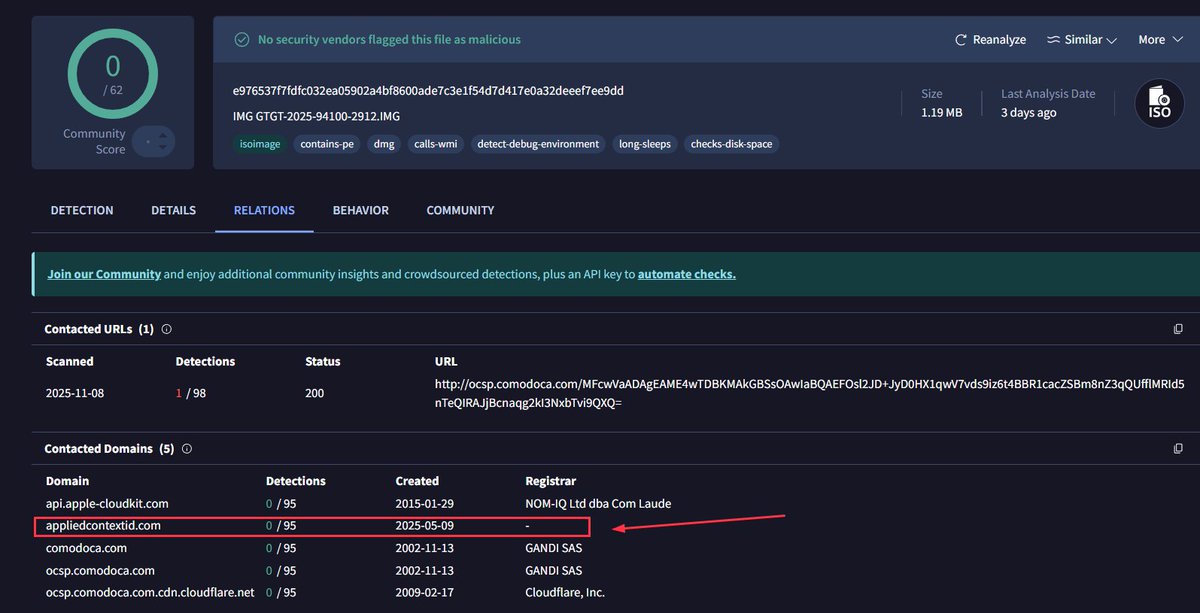Follow the automate checks link
The width and height of the screenshot is (1200, 613).
coord(687,274)
